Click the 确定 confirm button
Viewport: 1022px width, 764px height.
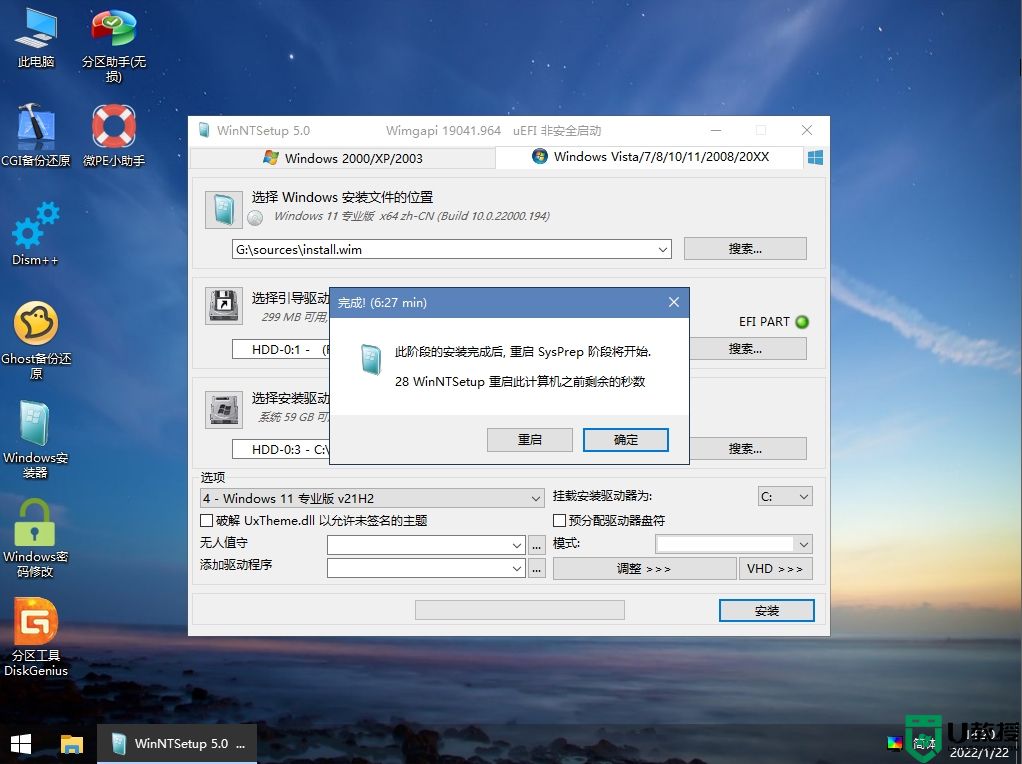(x=625, y=440)
